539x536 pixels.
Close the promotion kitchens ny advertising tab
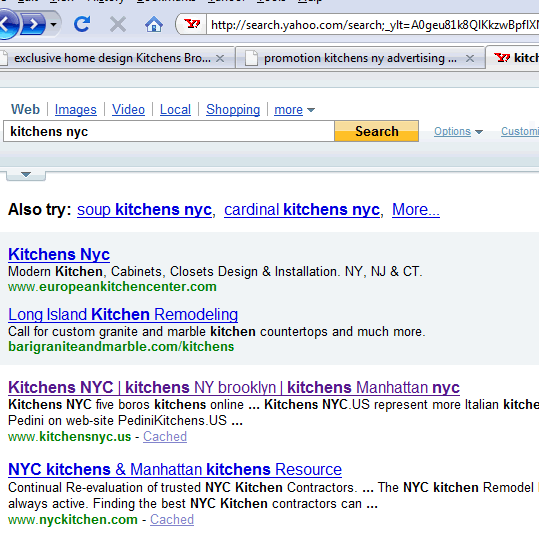tap(470, 58)
